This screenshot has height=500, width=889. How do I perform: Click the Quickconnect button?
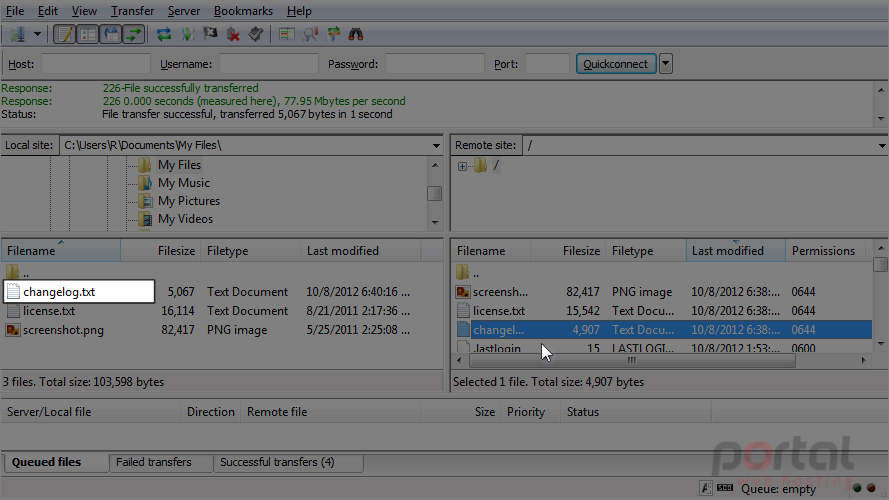click(616, 63)
